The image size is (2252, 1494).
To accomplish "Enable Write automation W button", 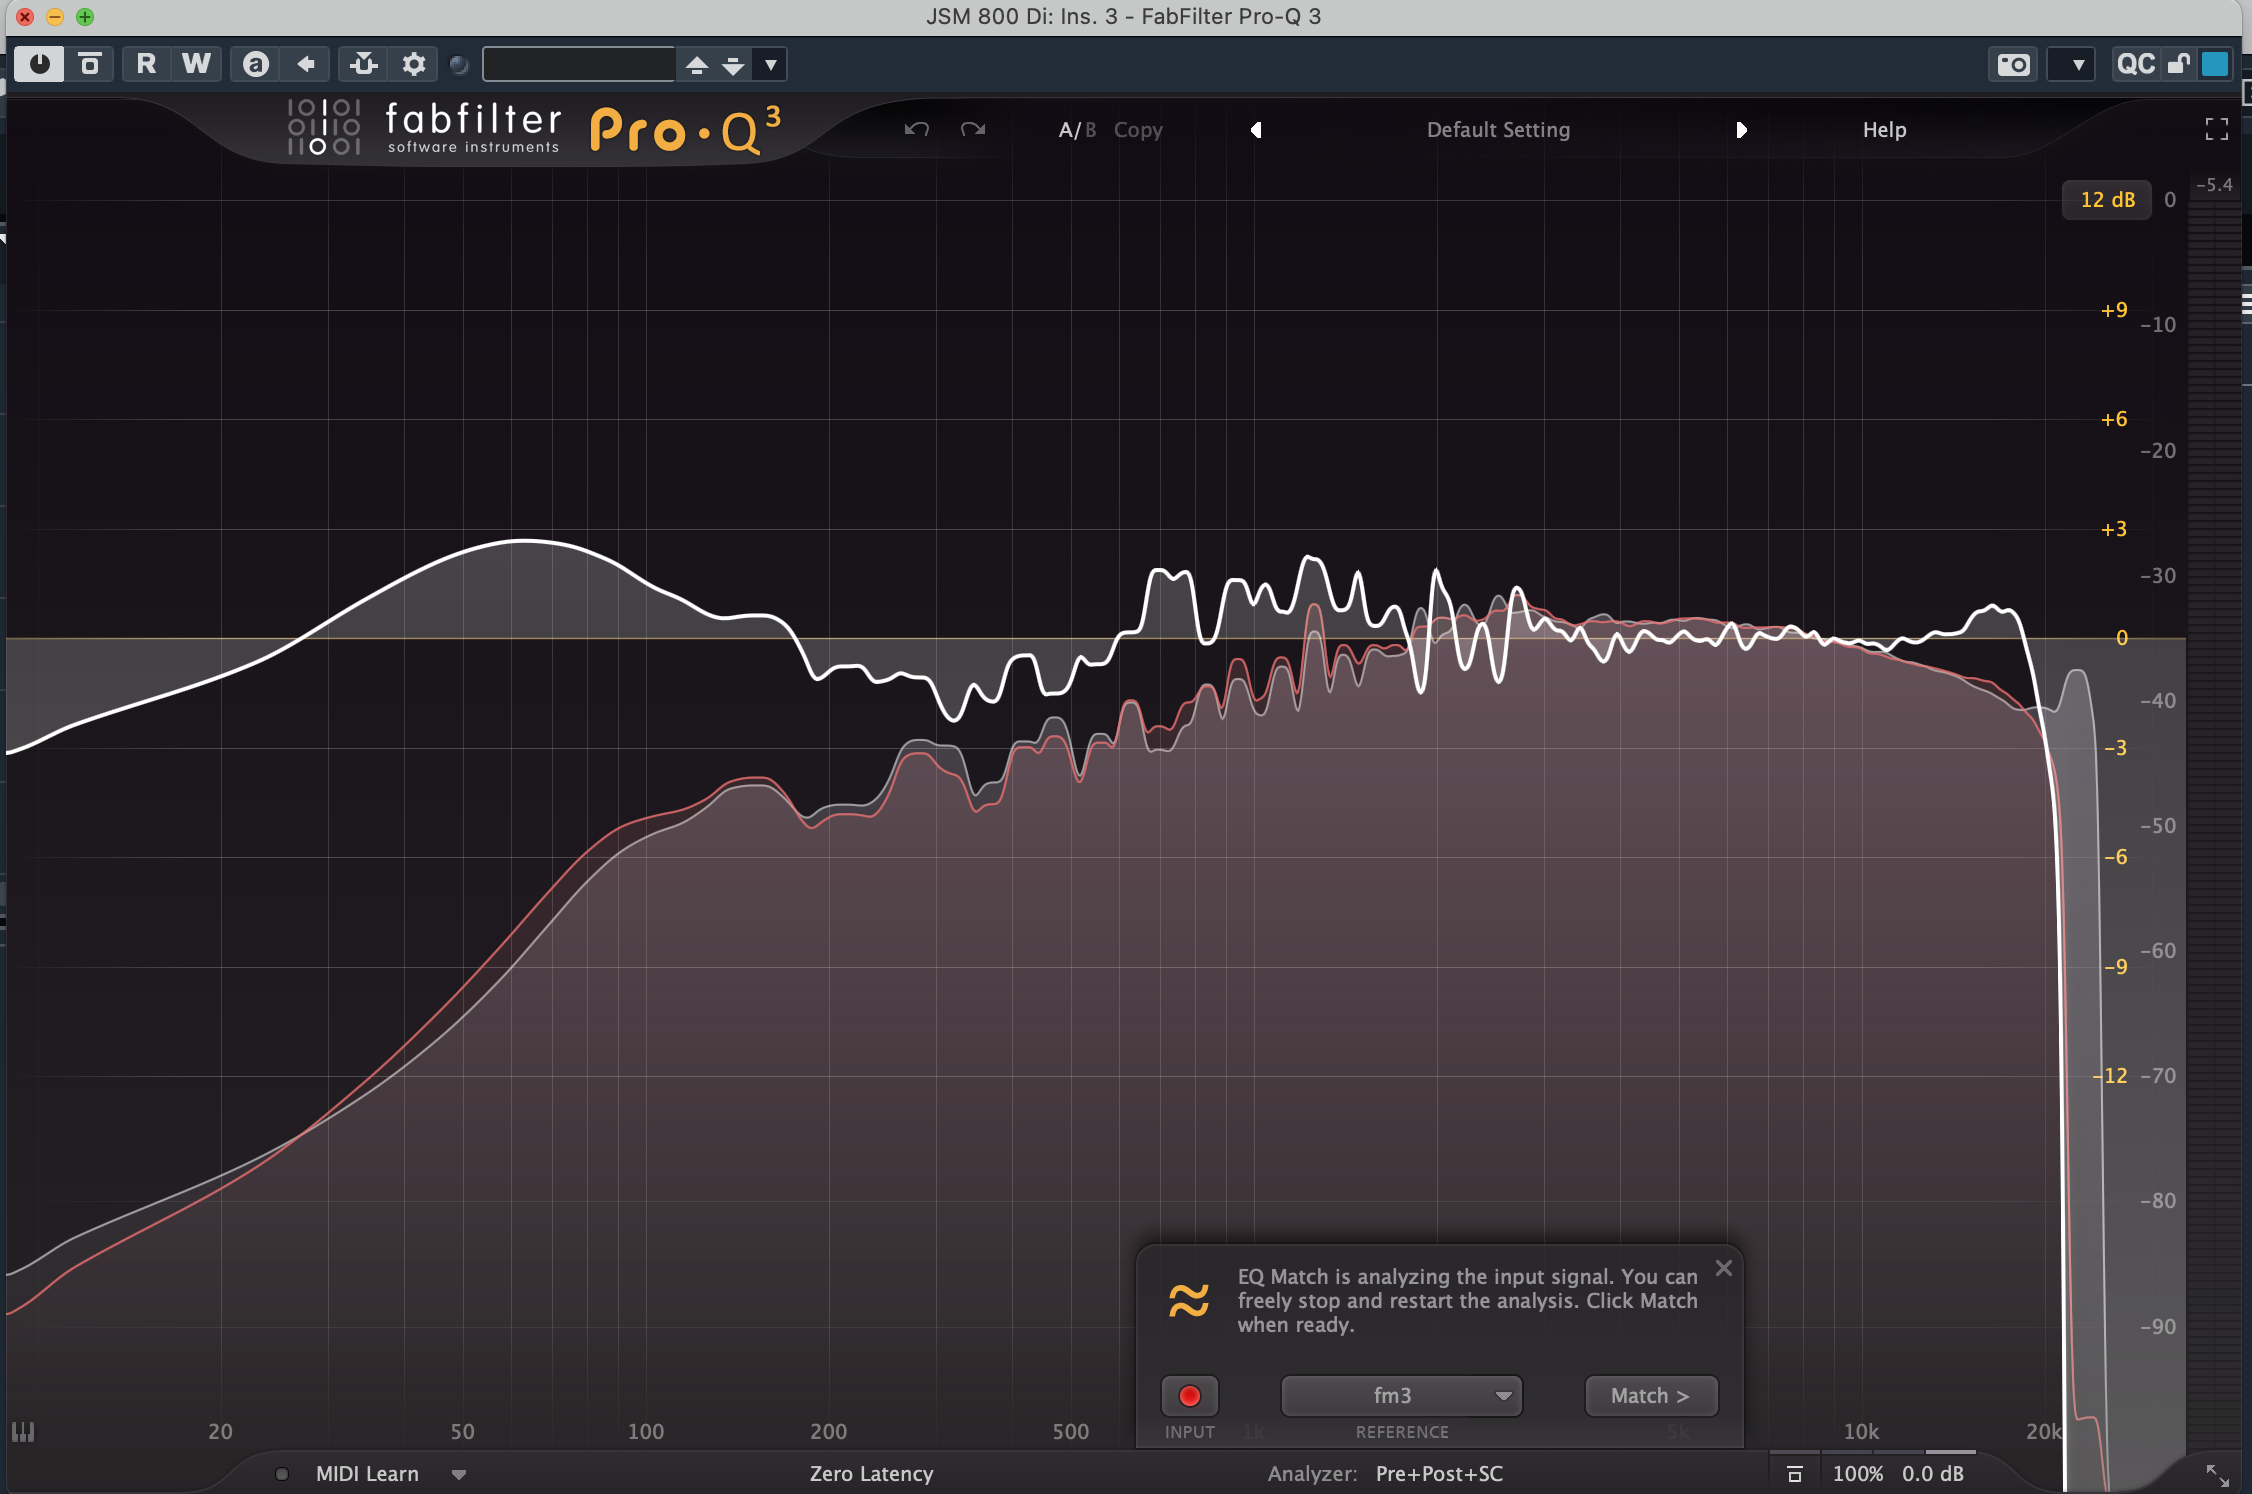I will click(x=196, y=65).
